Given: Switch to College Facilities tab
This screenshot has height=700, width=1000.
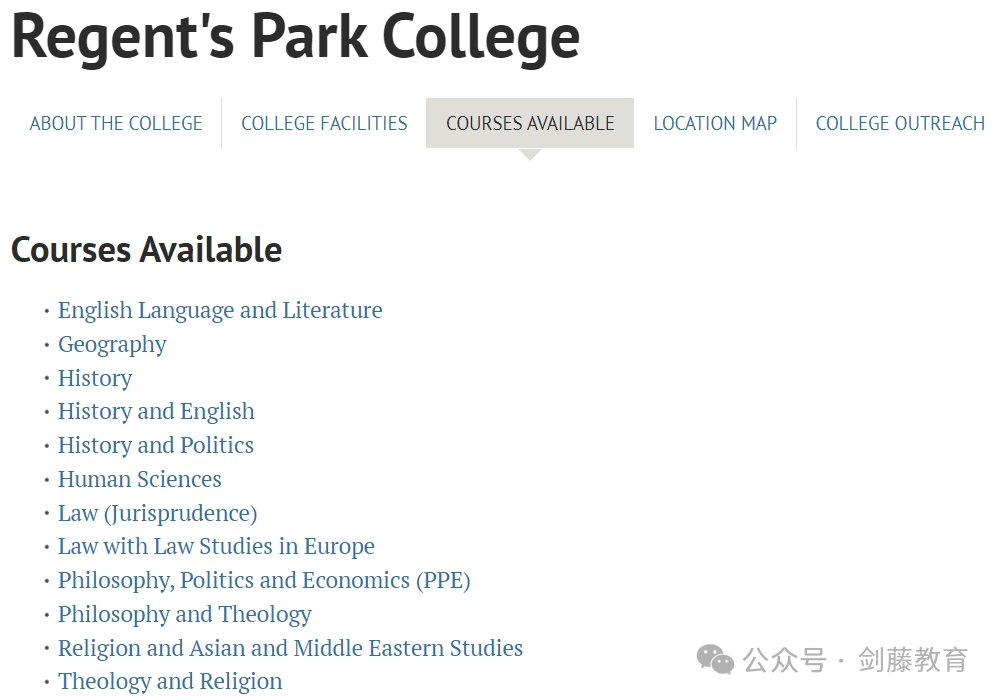Looking at the screenshot, I should (324, 123).
